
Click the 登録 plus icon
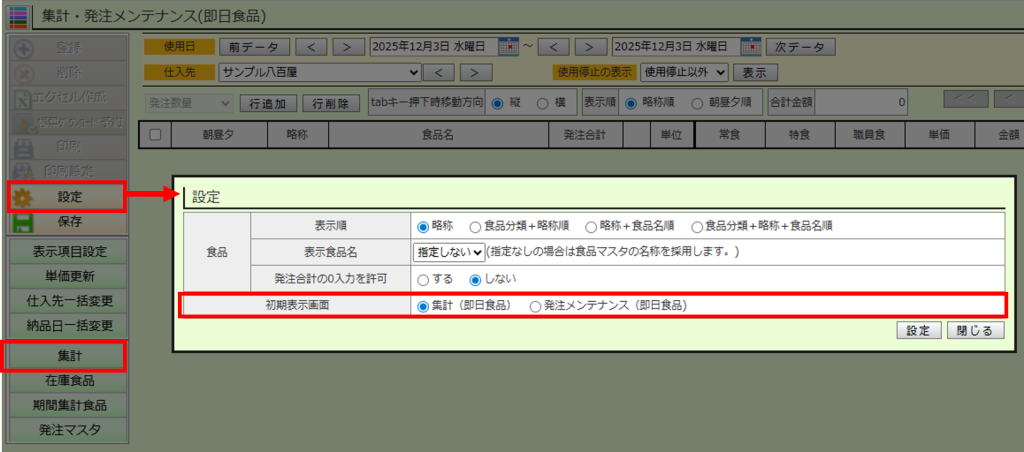pos(24,48)
